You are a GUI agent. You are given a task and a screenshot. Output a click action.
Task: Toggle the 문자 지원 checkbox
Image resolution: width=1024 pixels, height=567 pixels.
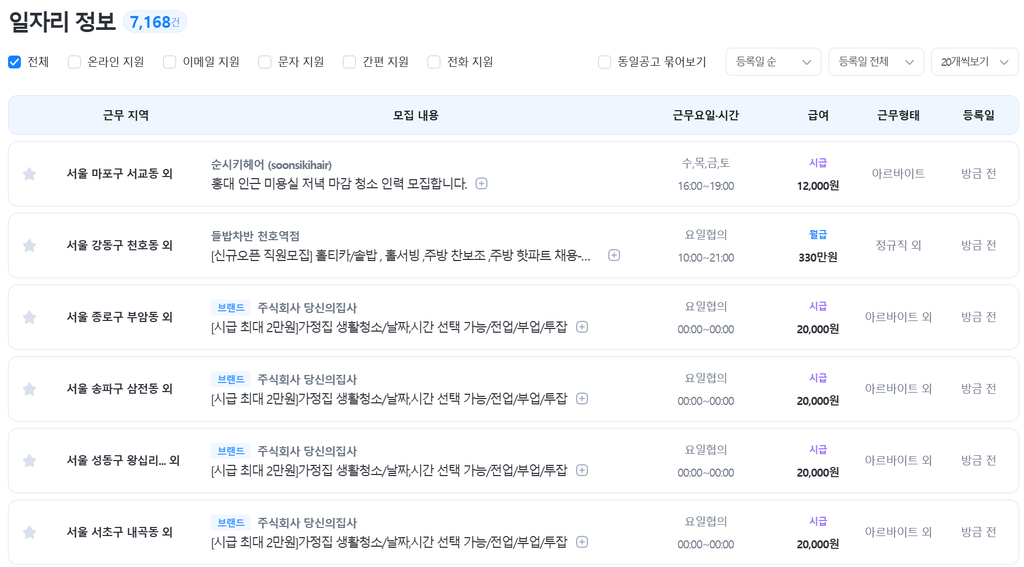coord(264,62)
